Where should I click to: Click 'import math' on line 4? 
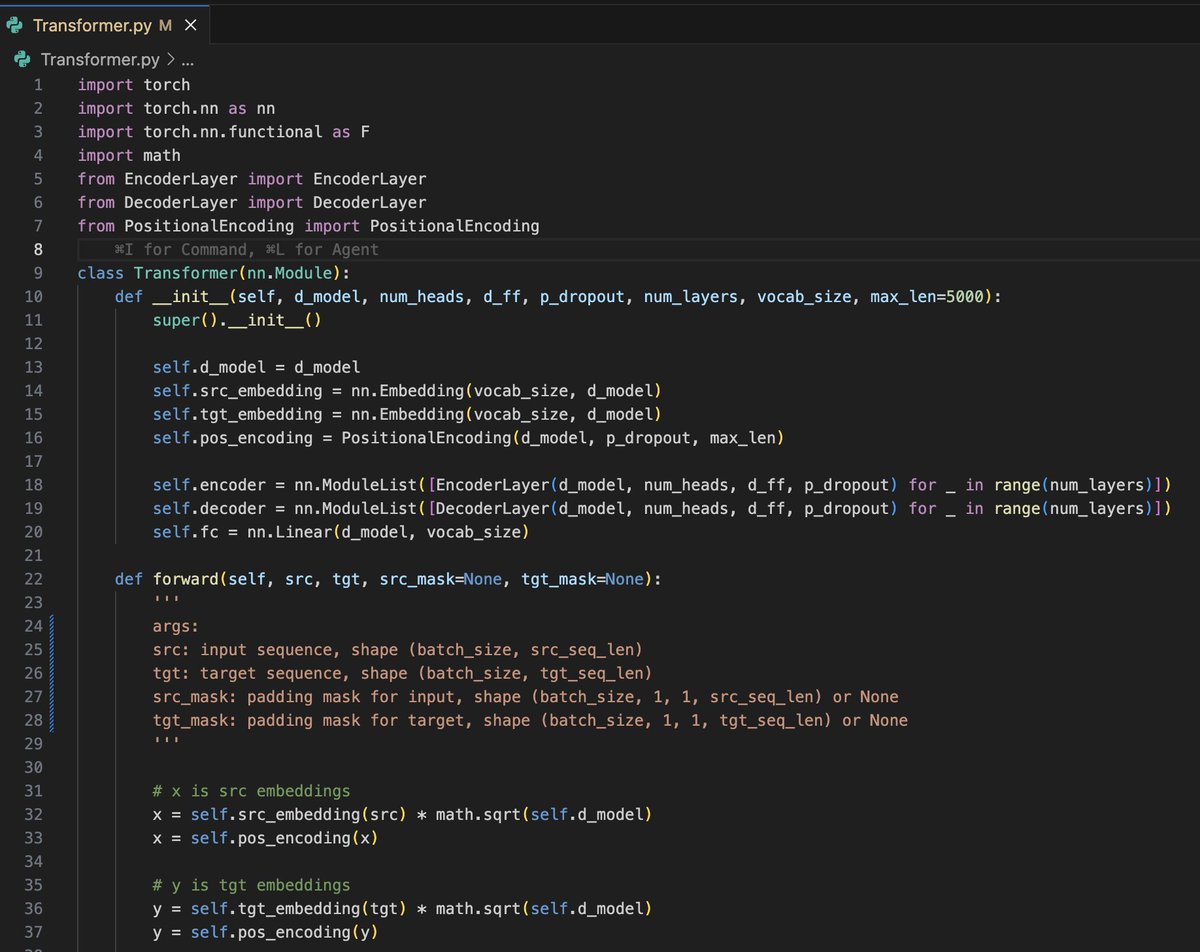[129, 155]
